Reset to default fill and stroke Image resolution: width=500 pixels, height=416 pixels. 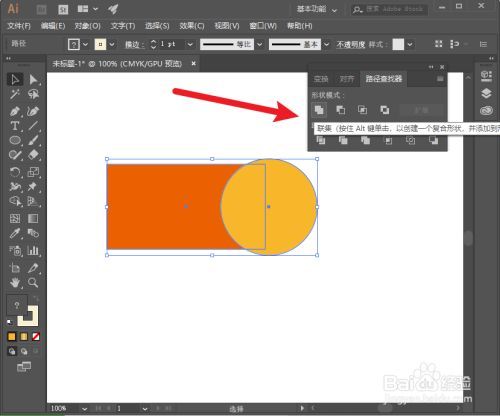coord(10,322)
